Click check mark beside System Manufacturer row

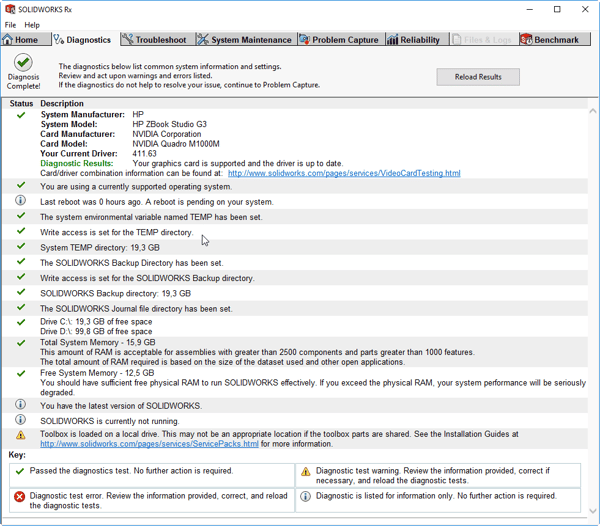(21, 115)
